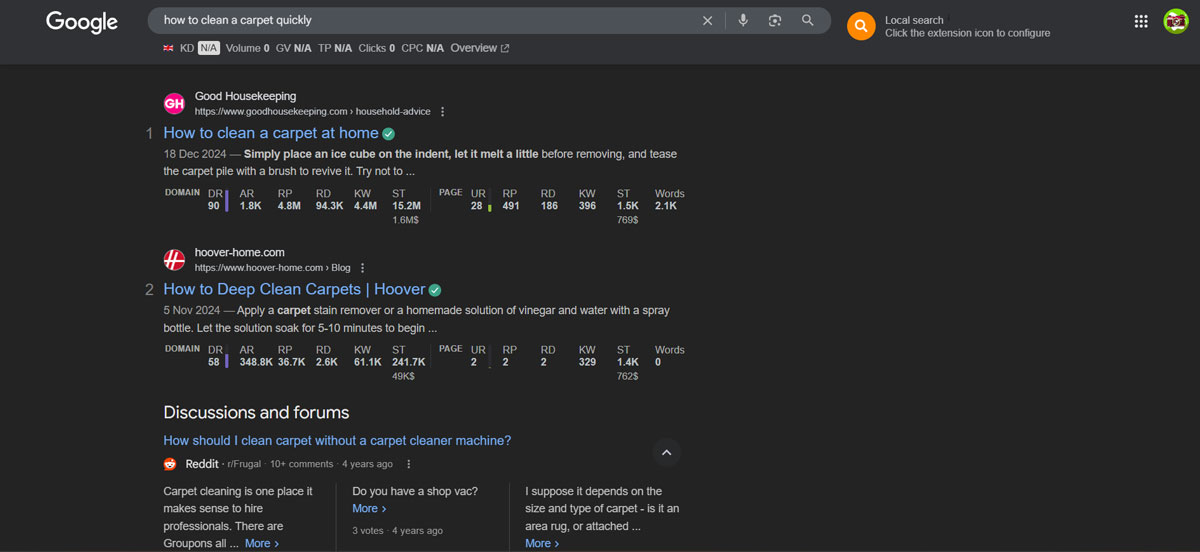This screenshot has height=552, width=1200.
Task: Click 'Volume 0' in the SEO bar
Action: tap(248, 48)
